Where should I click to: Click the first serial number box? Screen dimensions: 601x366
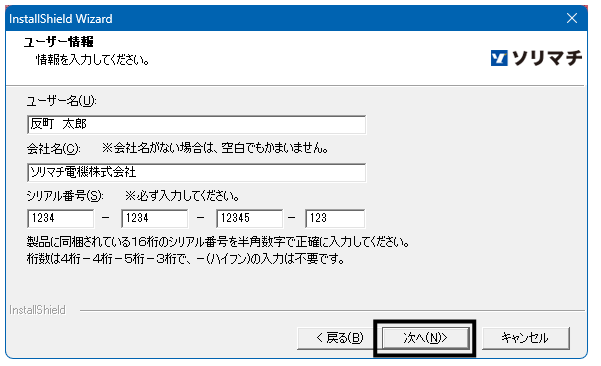61,218
